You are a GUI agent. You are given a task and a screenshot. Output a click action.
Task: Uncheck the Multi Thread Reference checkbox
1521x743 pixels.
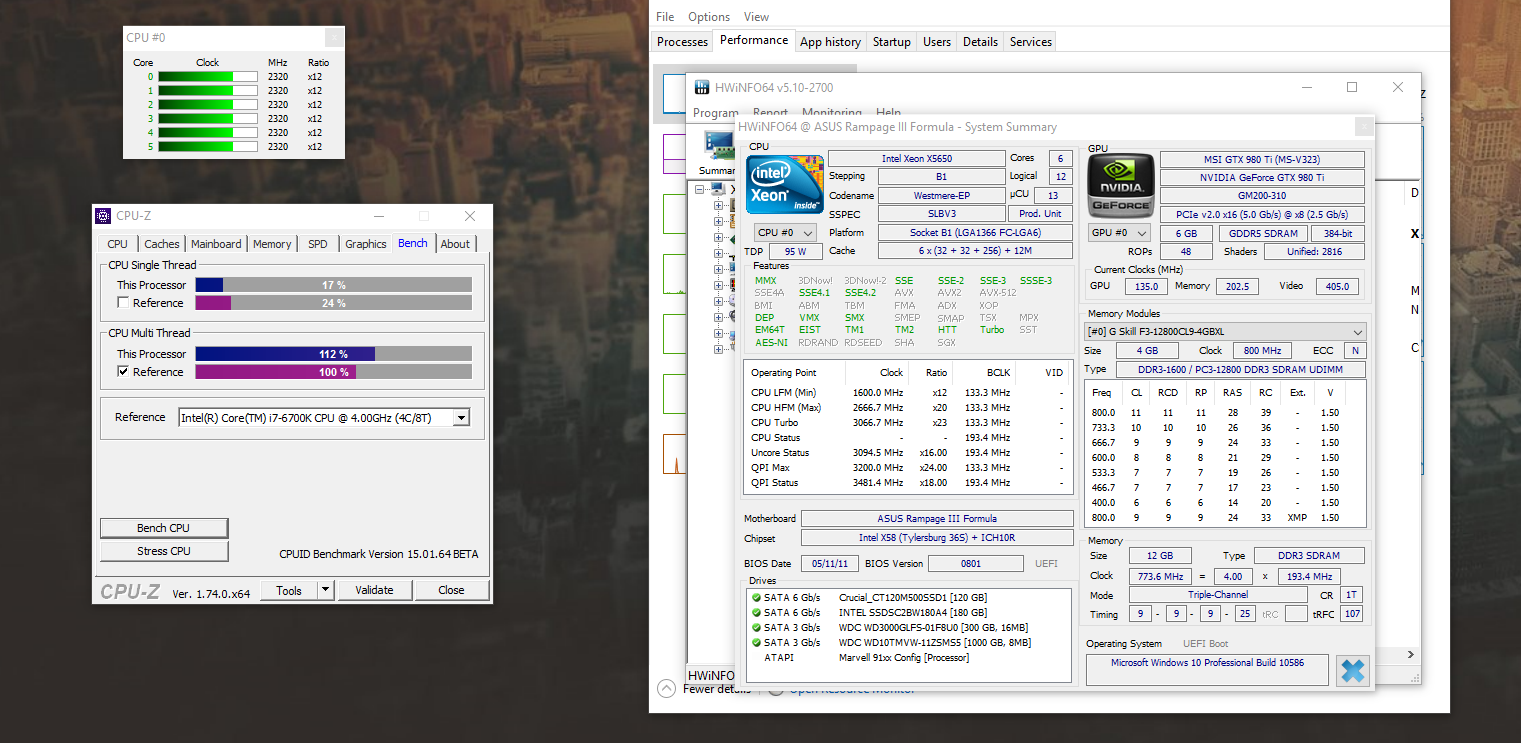pyautogui.click(x=123, y=372)
